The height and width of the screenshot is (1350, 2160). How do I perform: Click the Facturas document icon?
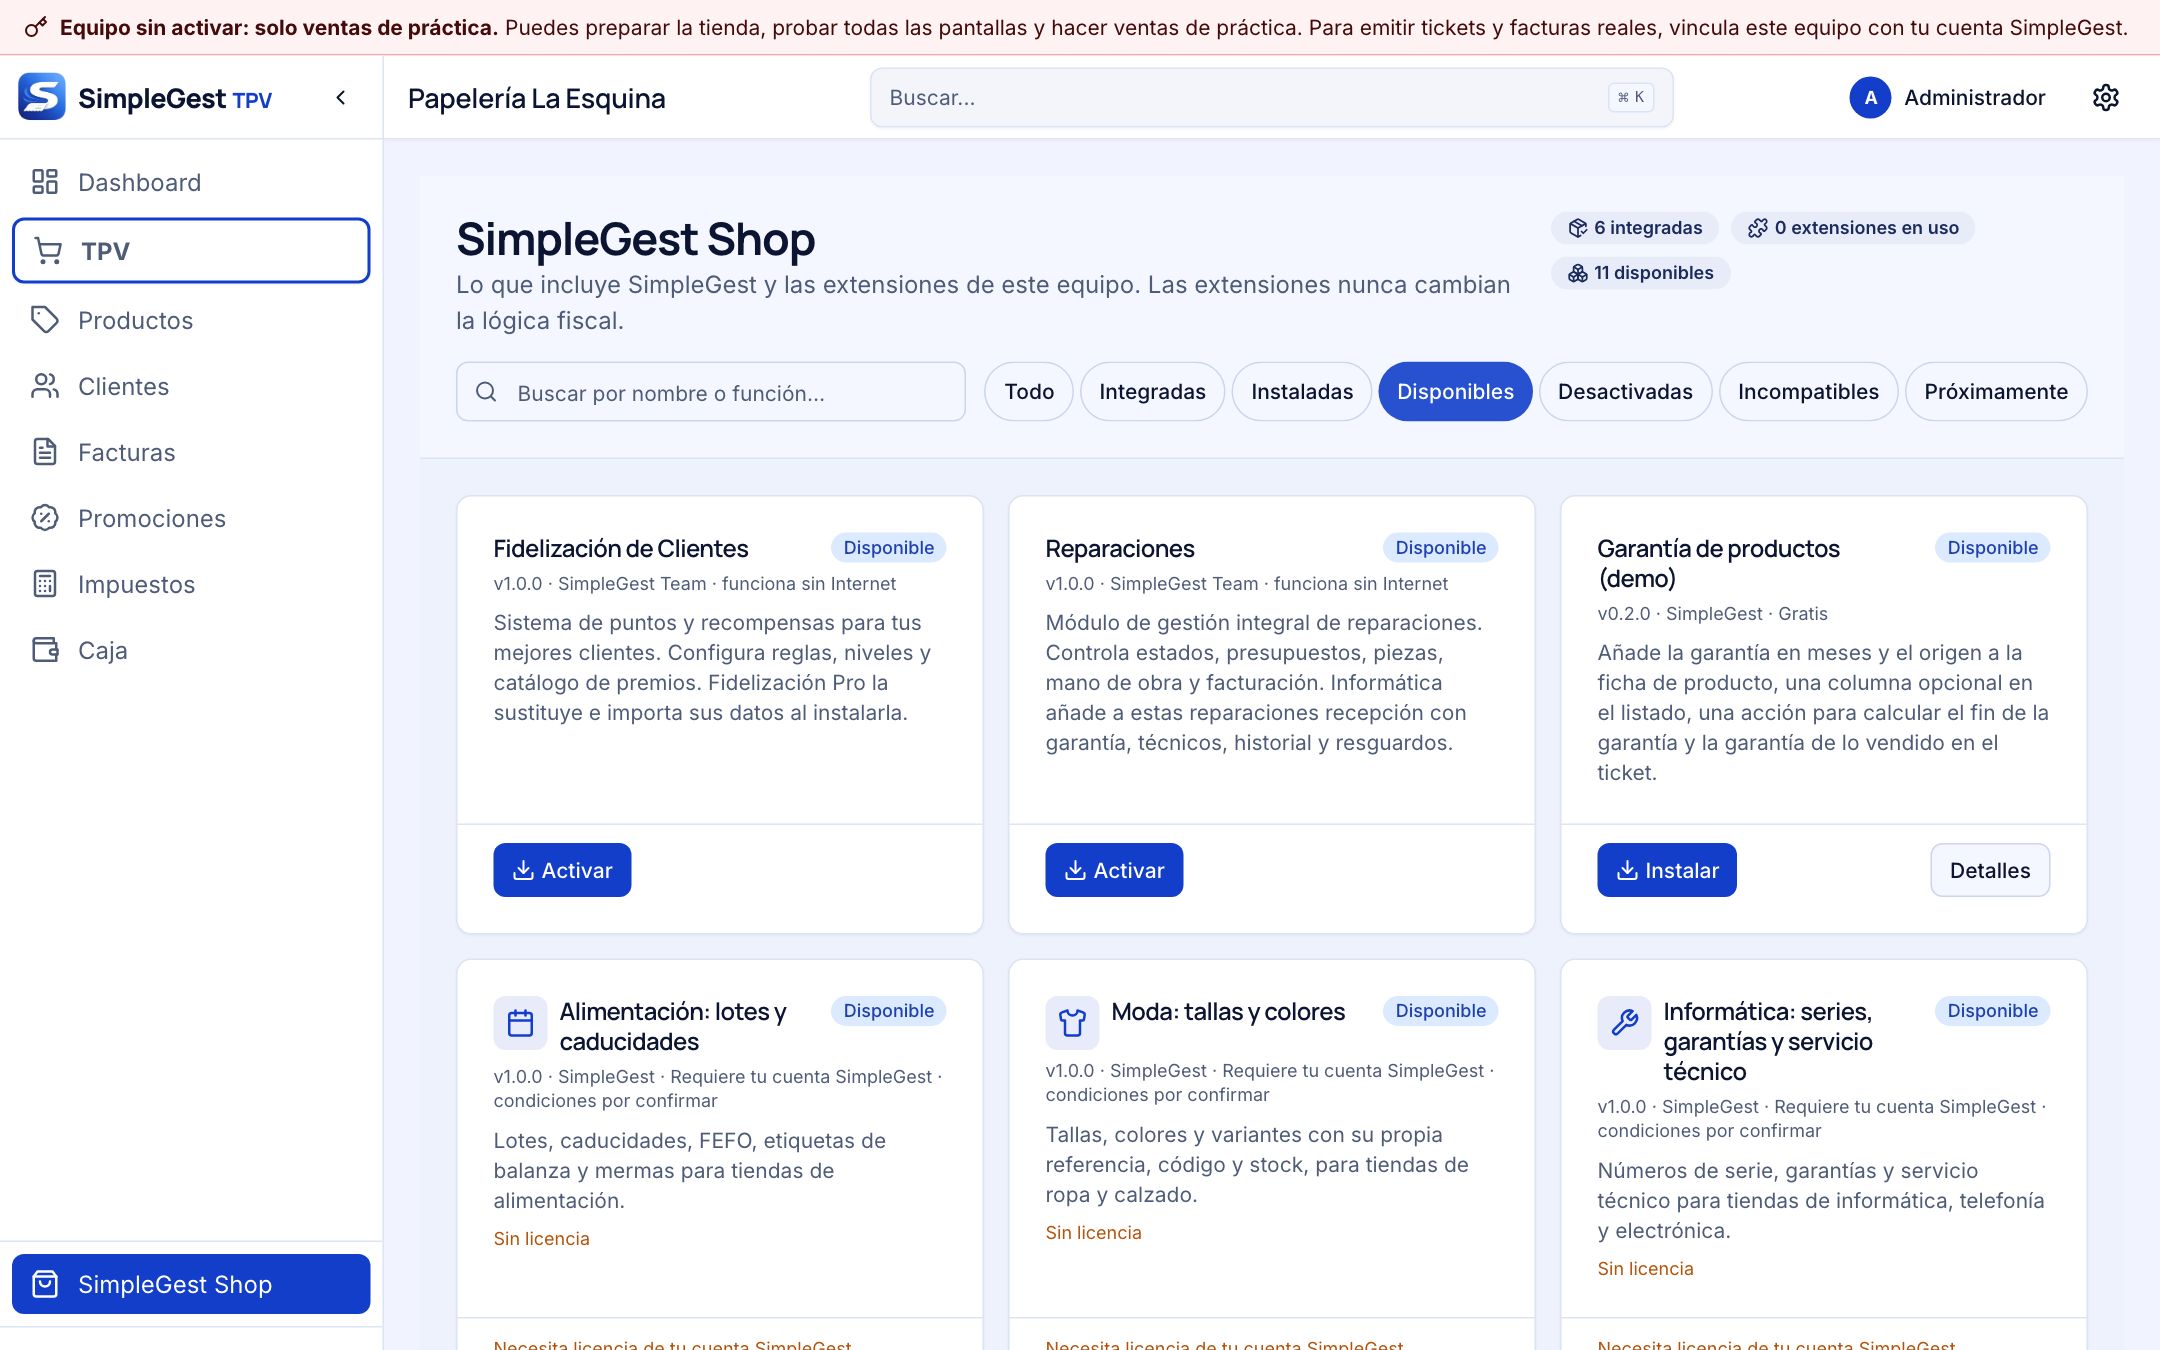[45, 452]
